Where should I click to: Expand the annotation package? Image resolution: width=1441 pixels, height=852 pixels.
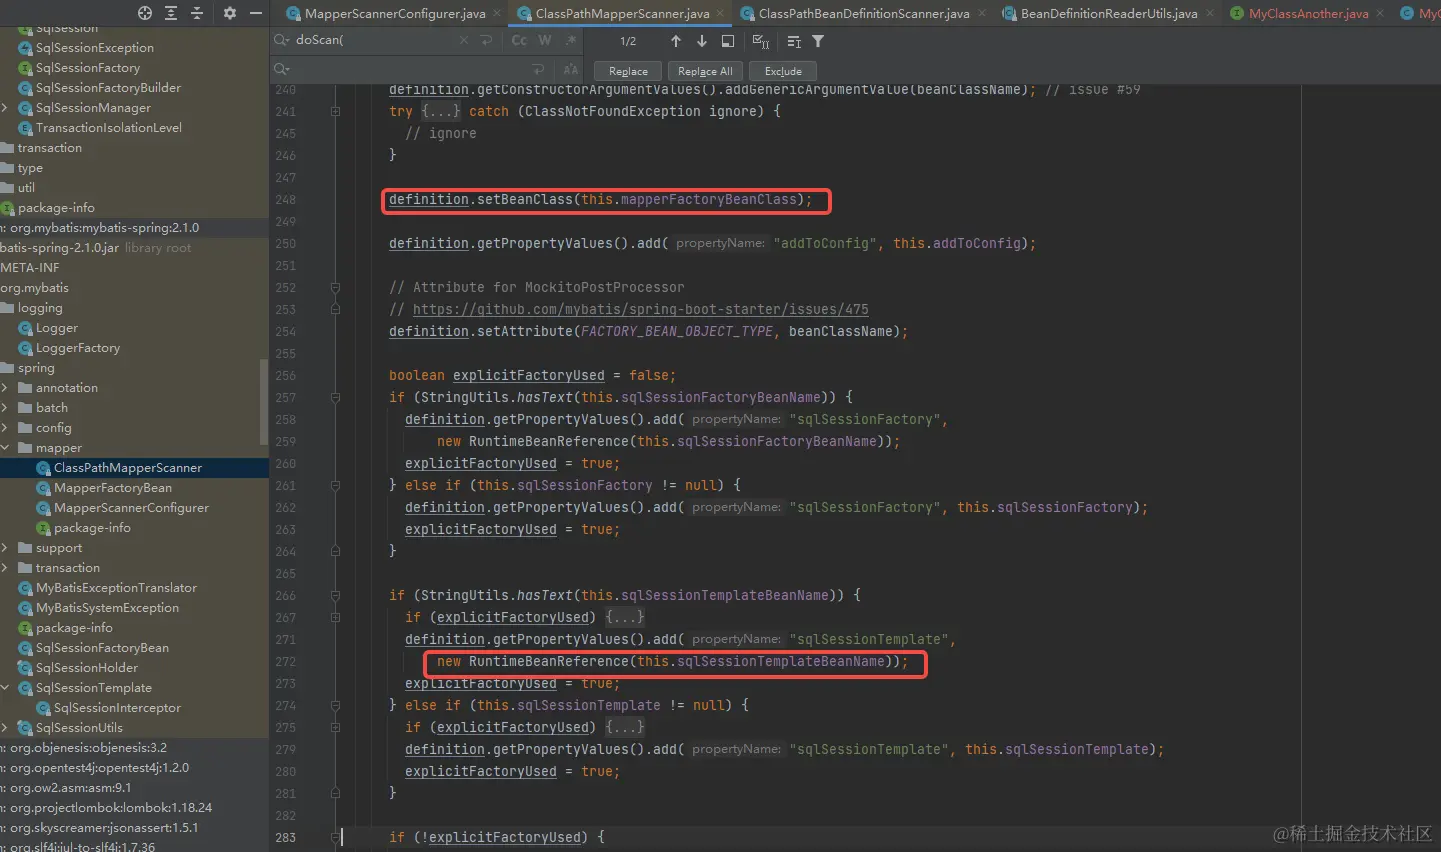(5, 387)
